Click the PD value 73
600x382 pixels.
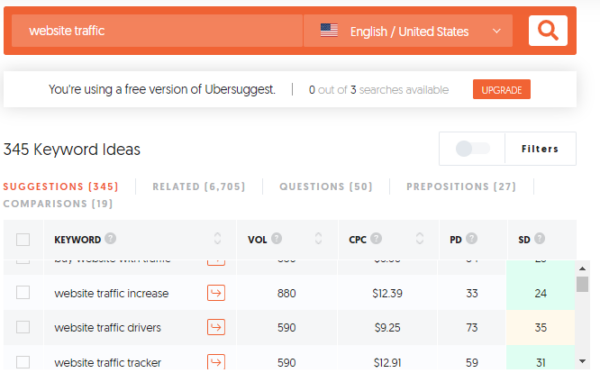[x=472, y=328]
